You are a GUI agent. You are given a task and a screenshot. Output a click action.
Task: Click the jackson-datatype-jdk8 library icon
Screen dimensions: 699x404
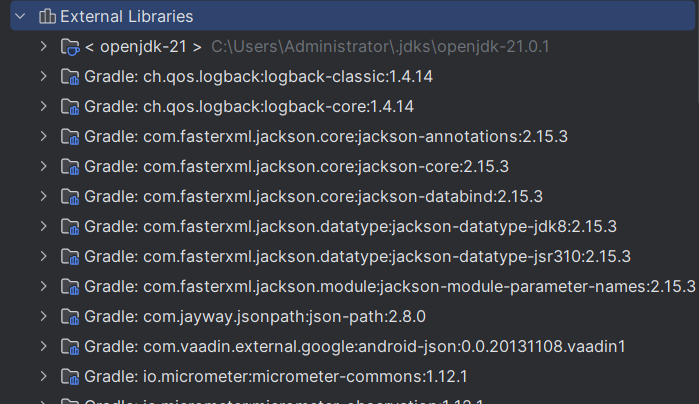point(70,227)
